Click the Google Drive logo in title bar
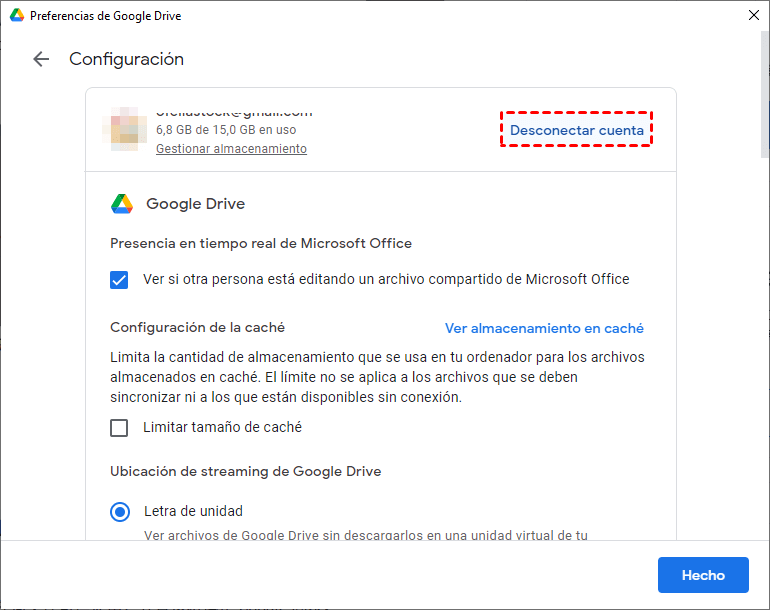 pos(17,15)
